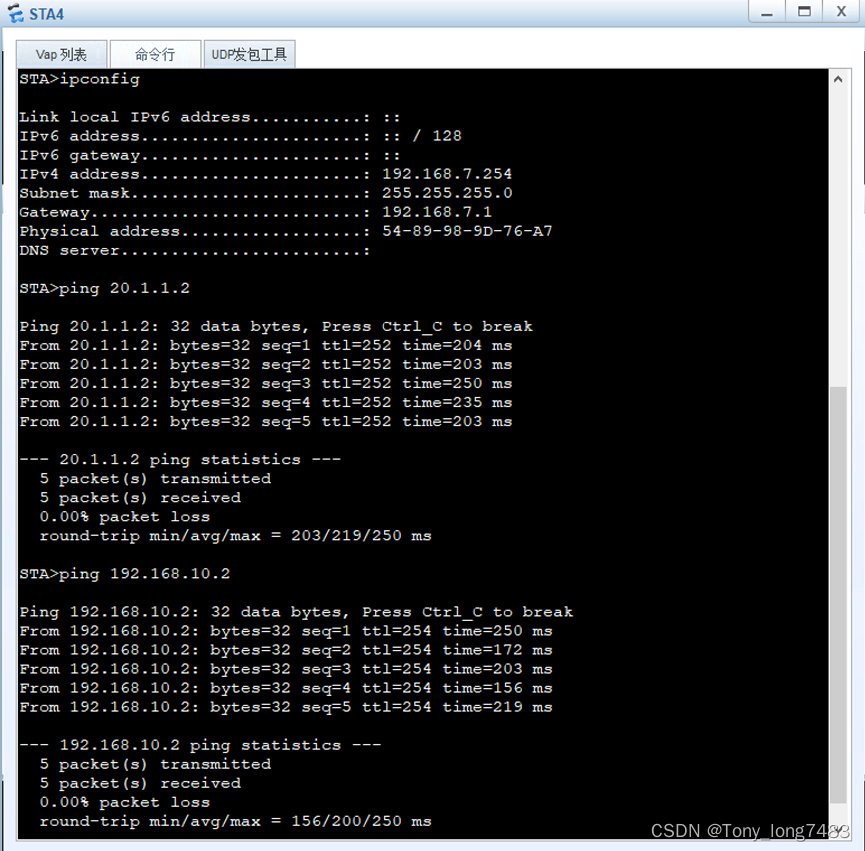Click the STA>ping 192.168.10.2 command line

pos(125,574)
